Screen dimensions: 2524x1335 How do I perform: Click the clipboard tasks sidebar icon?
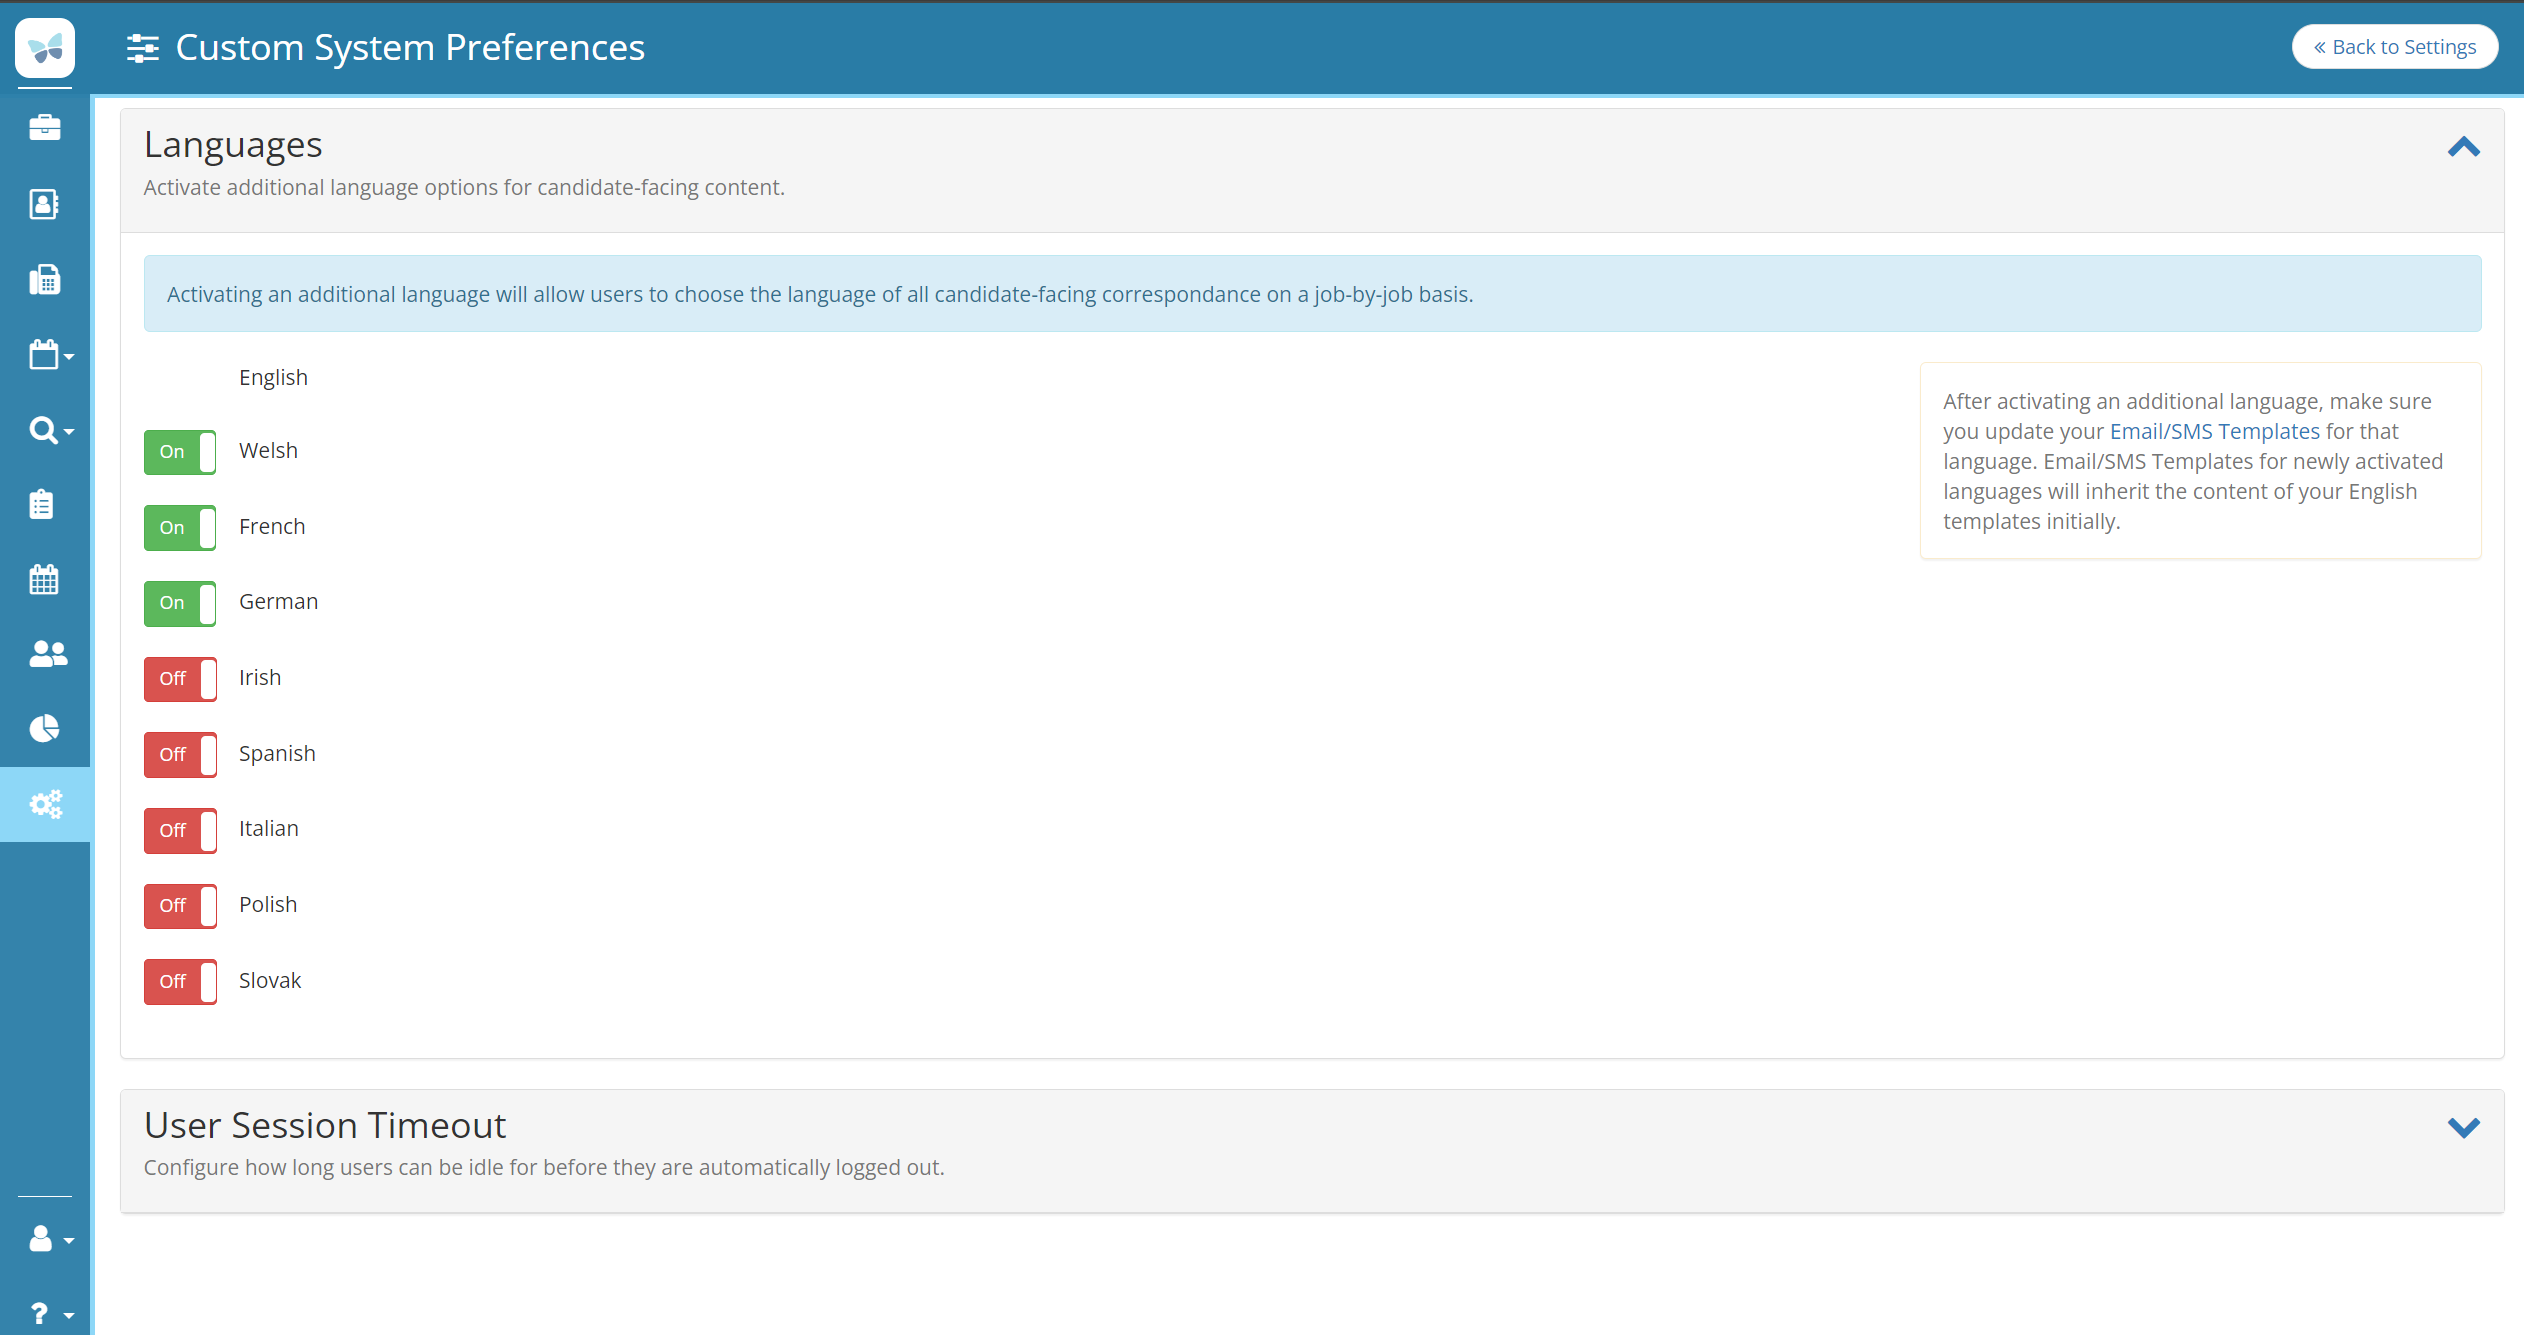pos(42,504)
